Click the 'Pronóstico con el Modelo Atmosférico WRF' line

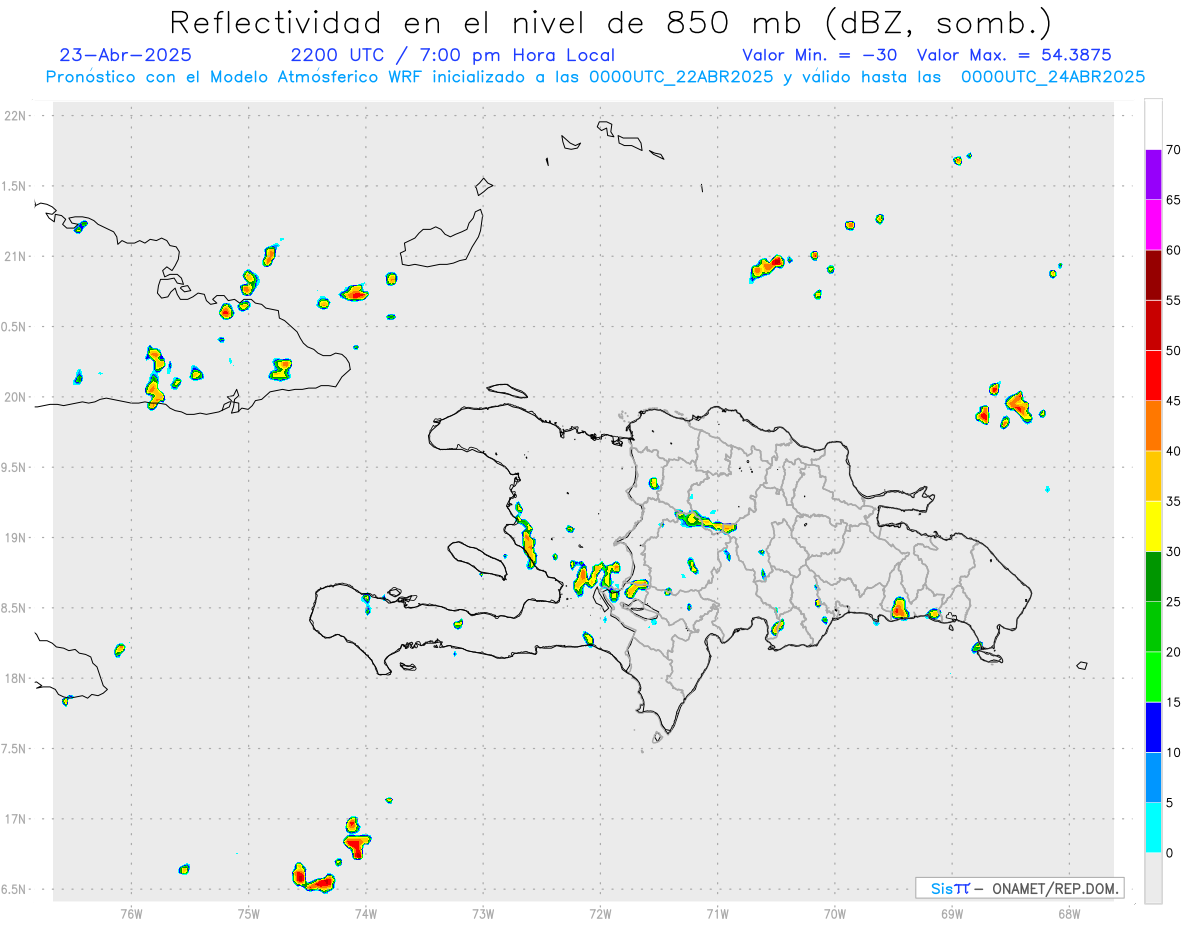coord(595,77)
